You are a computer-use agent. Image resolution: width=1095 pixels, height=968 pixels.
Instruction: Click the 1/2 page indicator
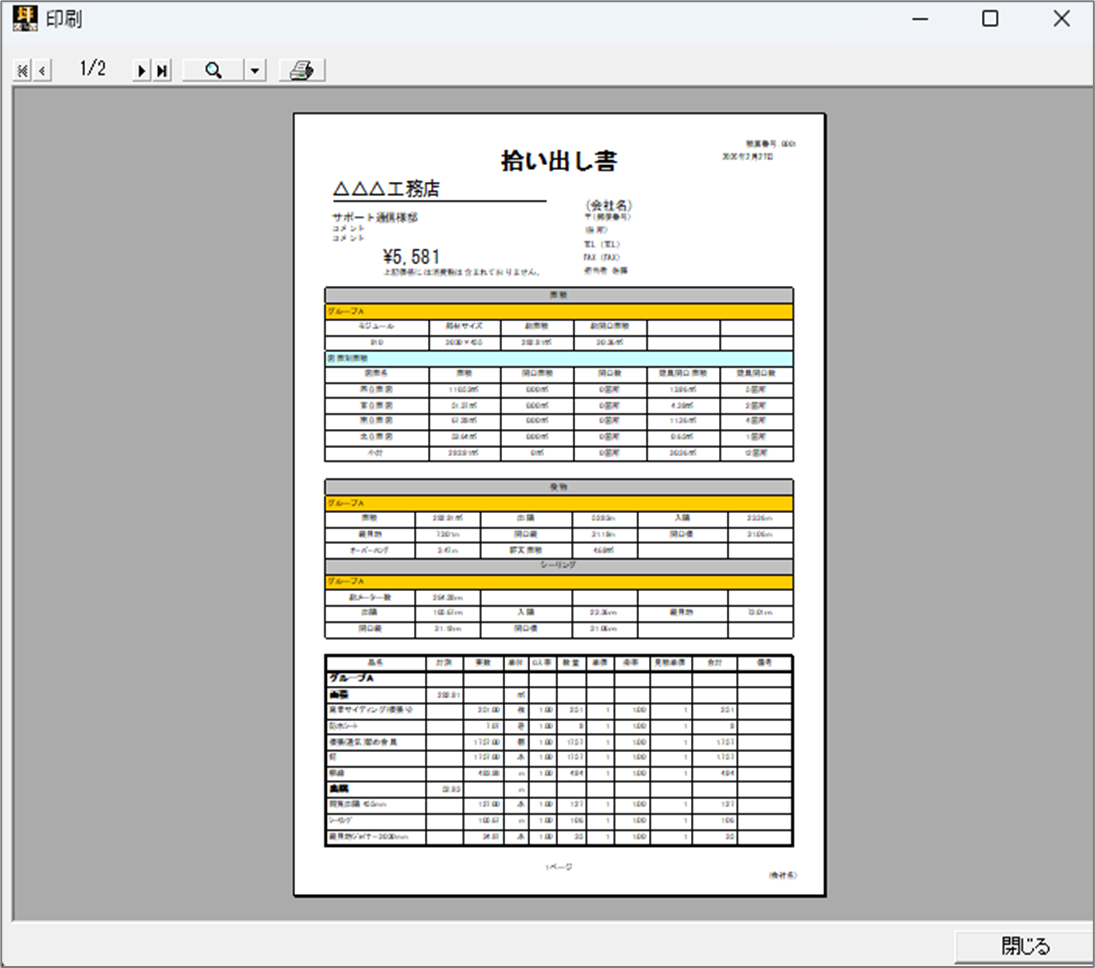[92, 69]
